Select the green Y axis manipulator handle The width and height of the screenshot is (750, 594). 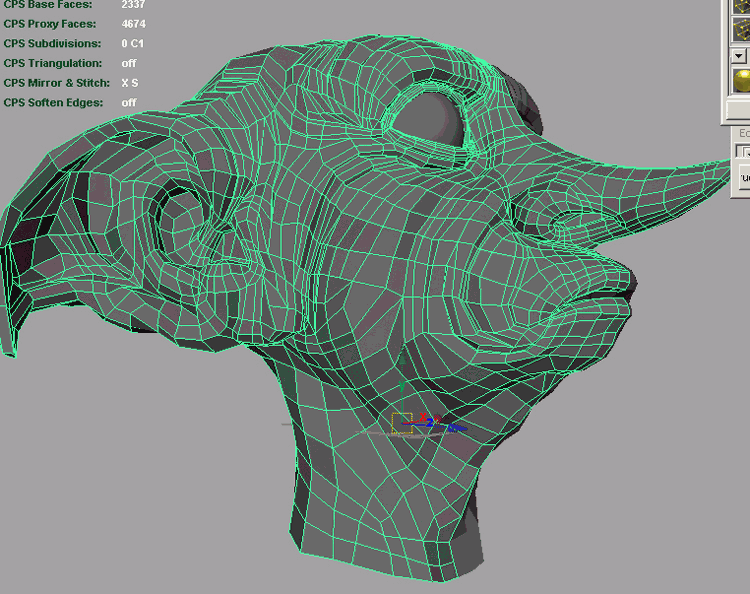click(x=402, y=385)
